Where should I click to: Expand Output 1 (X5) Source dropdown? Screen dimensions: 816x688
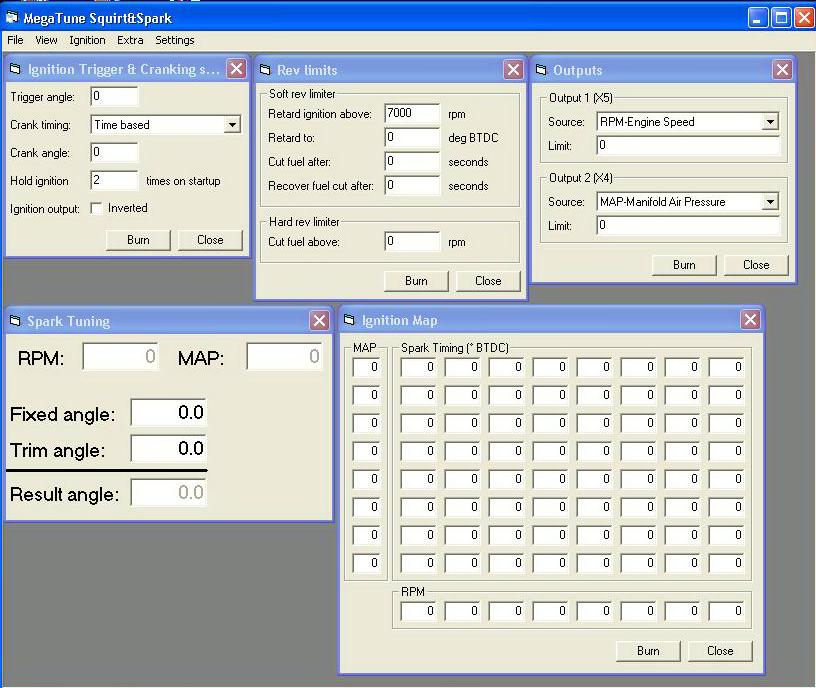coord(769,122)
